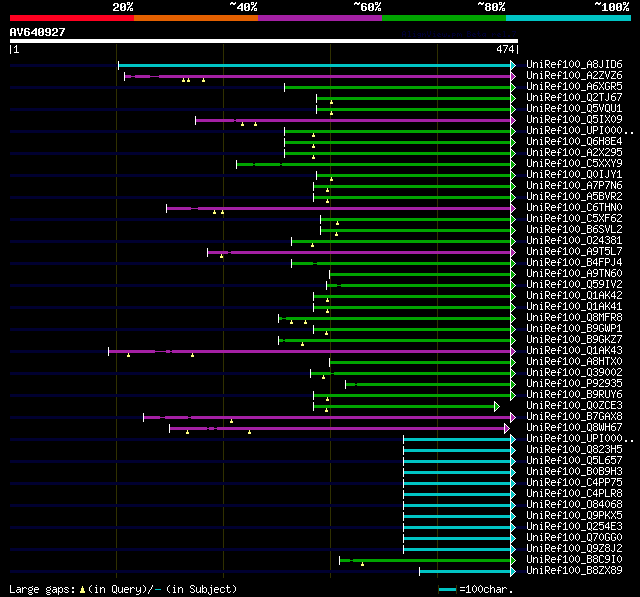Select the UniRef100_Q0ZCE3 label

pyautogui.click(x=574, y=406)
